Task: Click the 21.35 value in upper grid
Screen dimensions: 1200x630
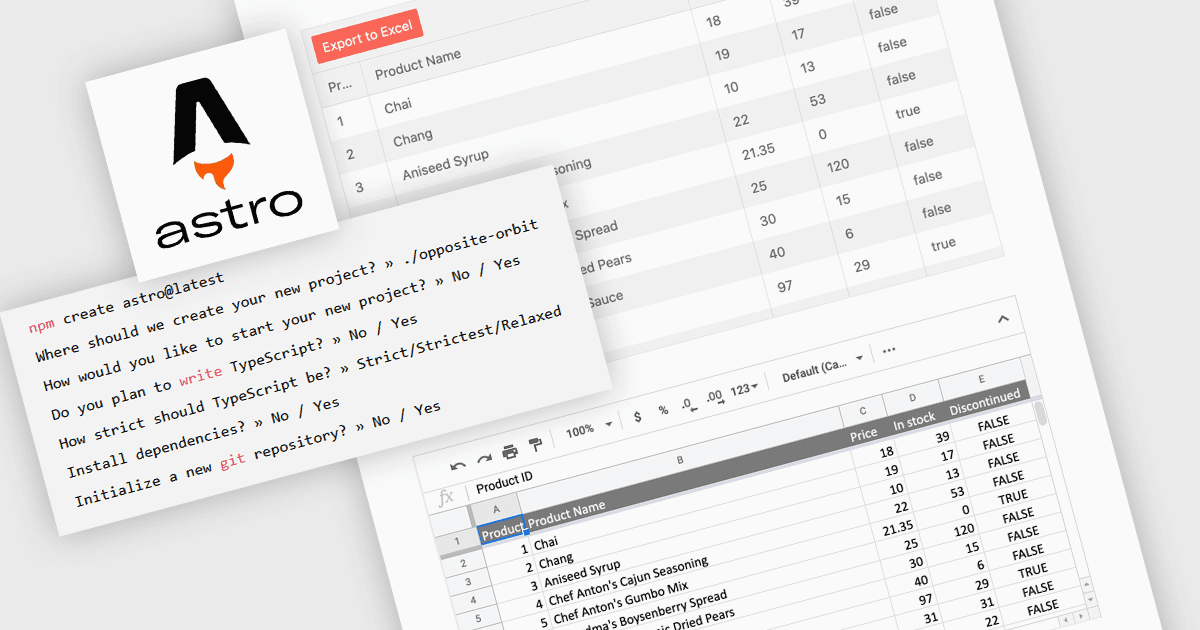Action: 759,153
